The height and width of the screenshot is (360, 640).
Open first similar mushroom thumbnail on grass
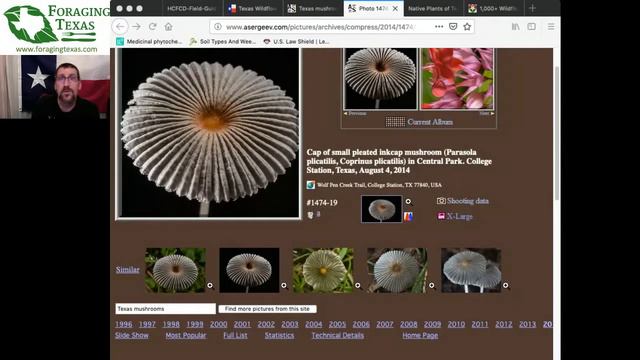pos(175,270)
